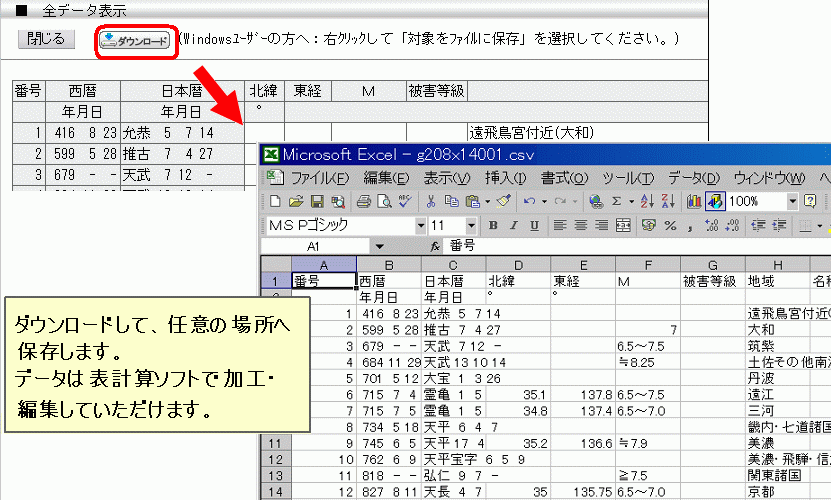Click the Excel cell containing 遠江

pos(777,394)
